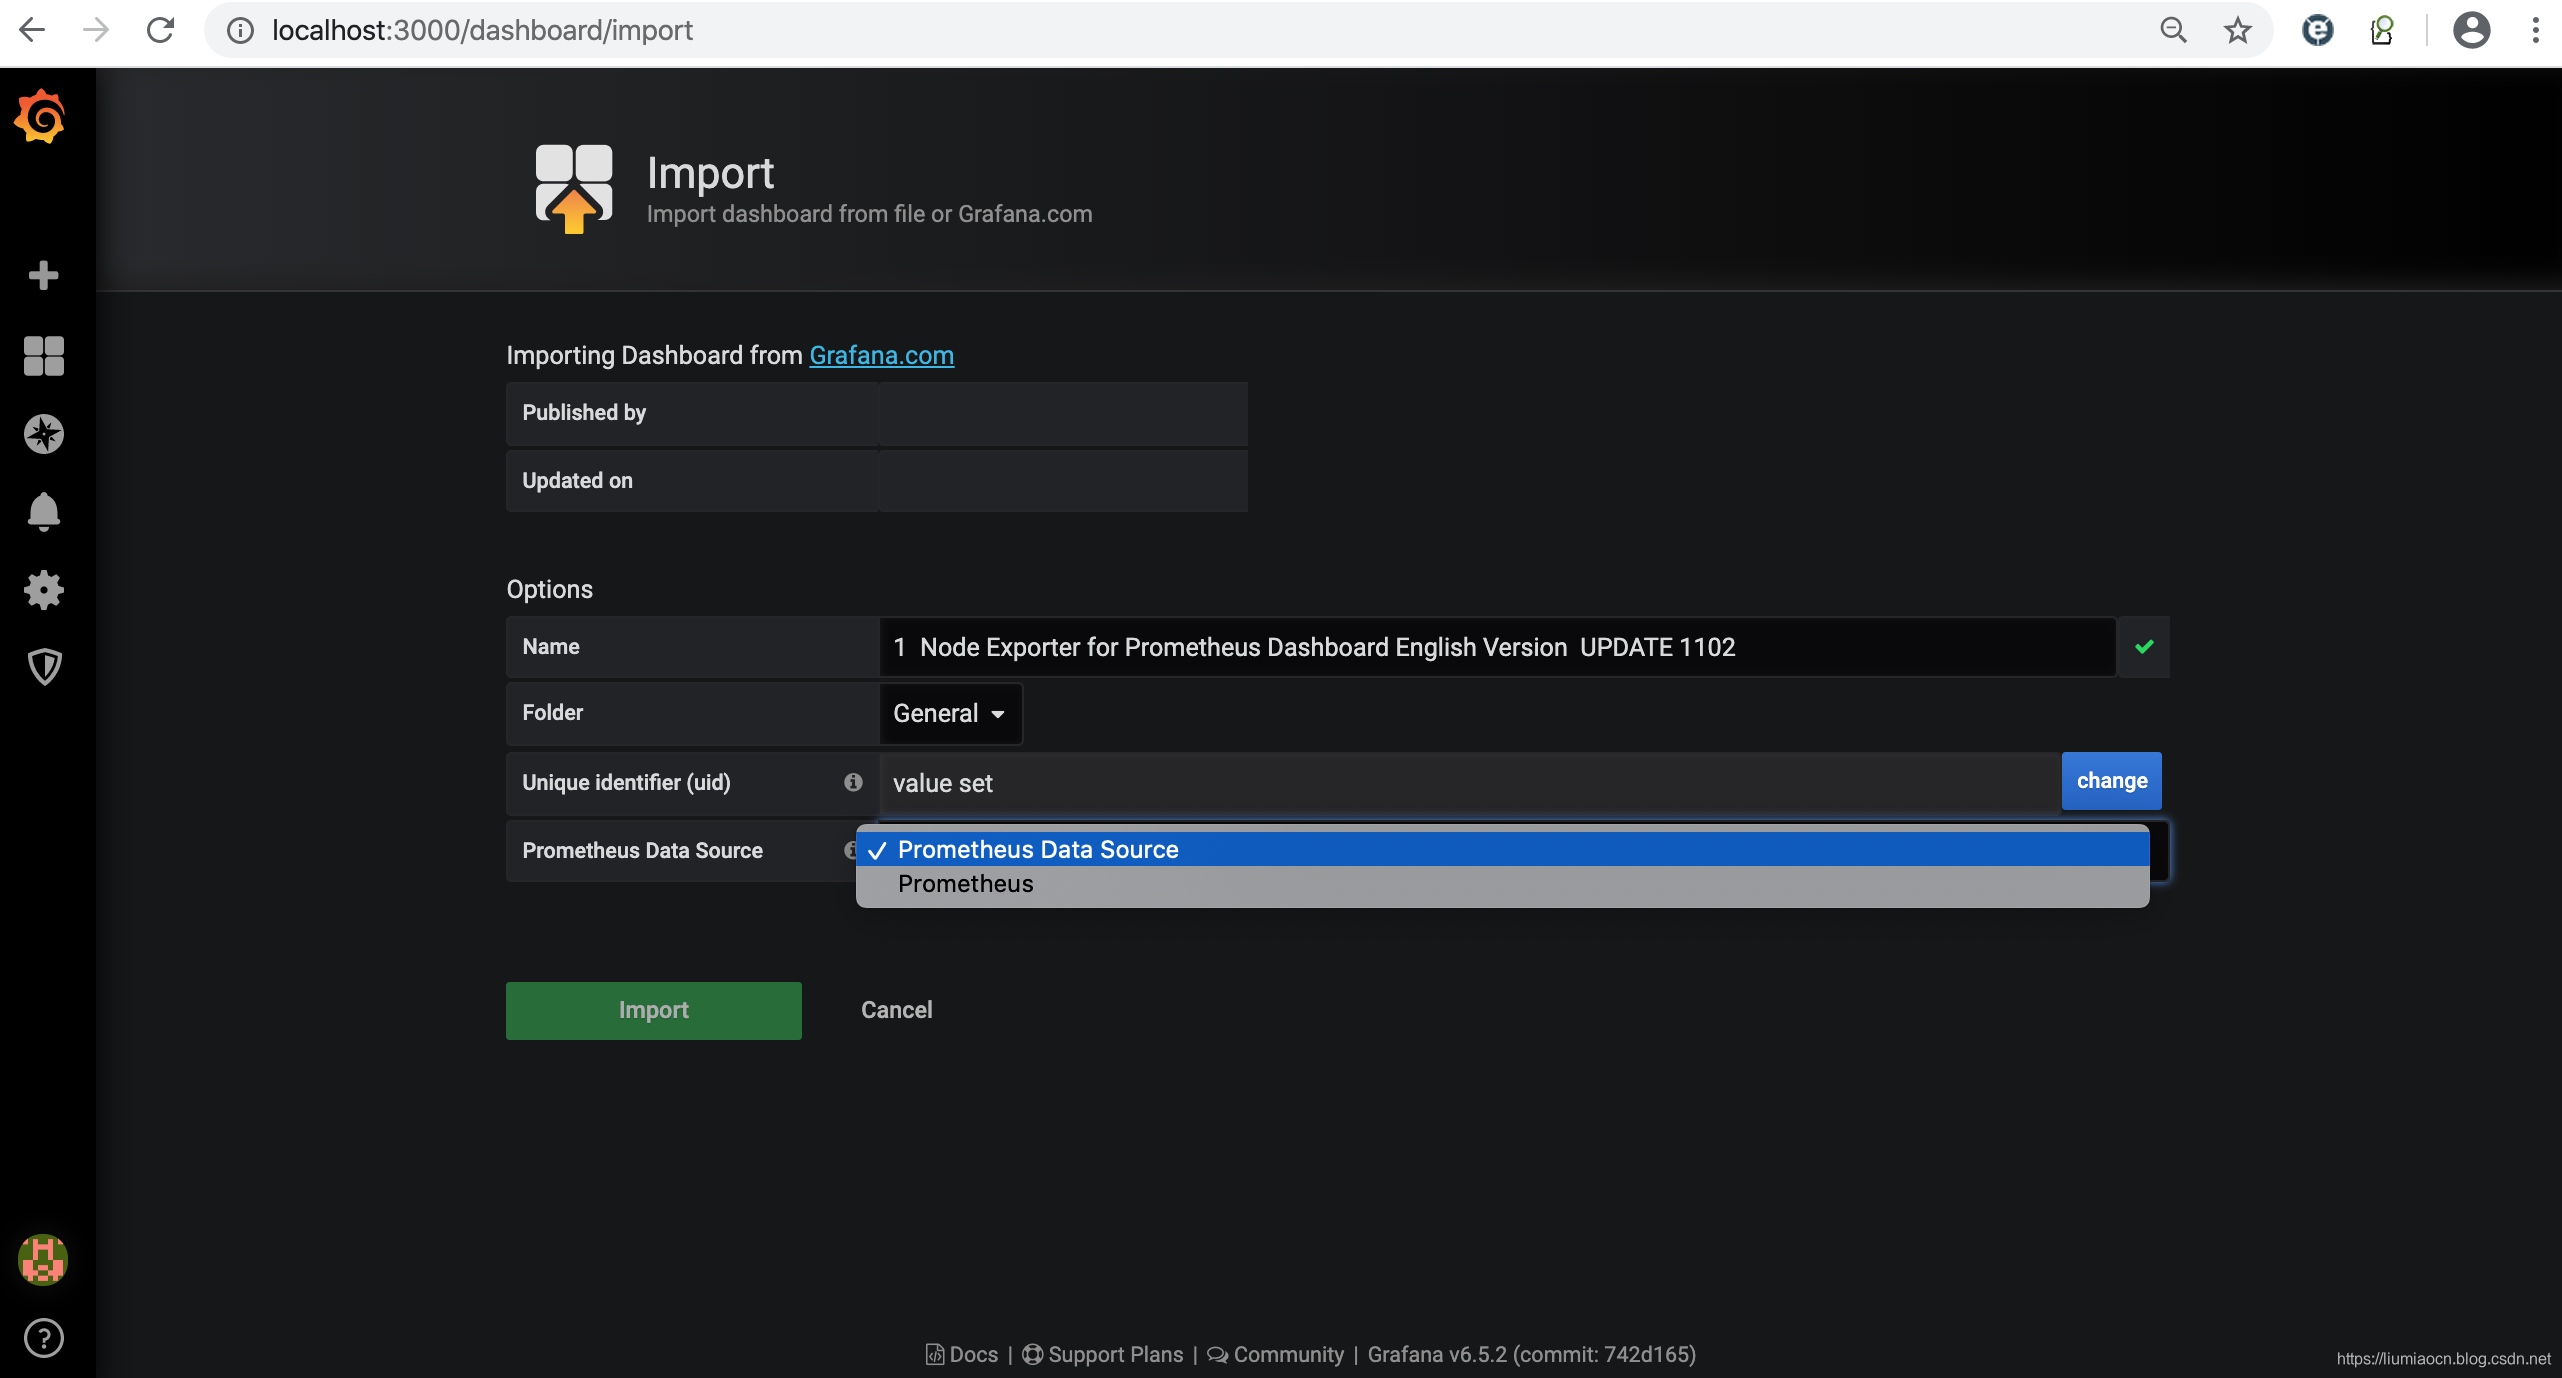Open the Chrome profile account icon
2562x1378 pixels.
[2471, 30]
